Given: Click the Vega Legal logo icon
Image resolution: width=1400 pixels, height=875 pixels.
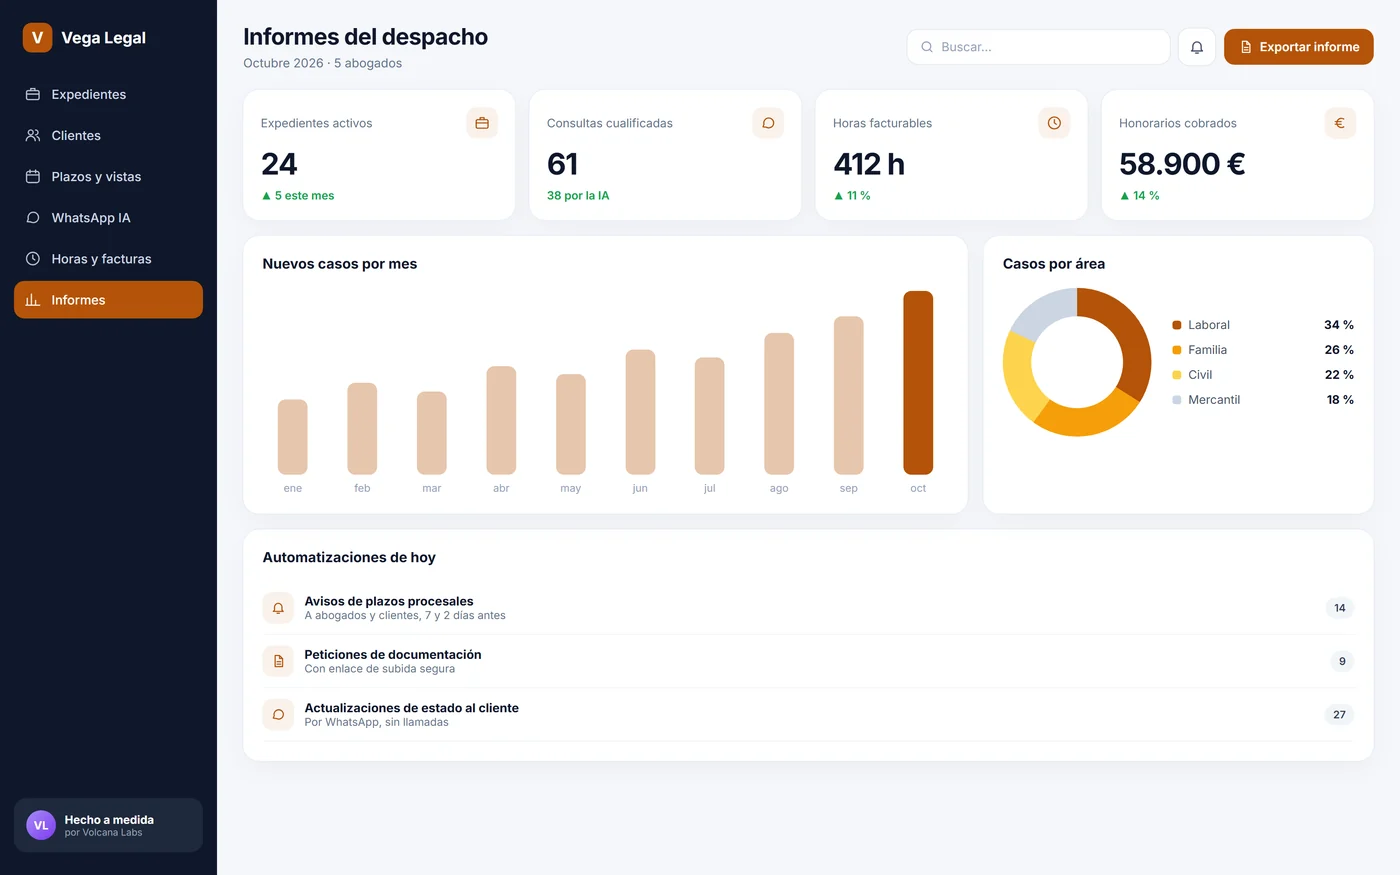Looking at the screenshot, I should click(x=37, y=38).
